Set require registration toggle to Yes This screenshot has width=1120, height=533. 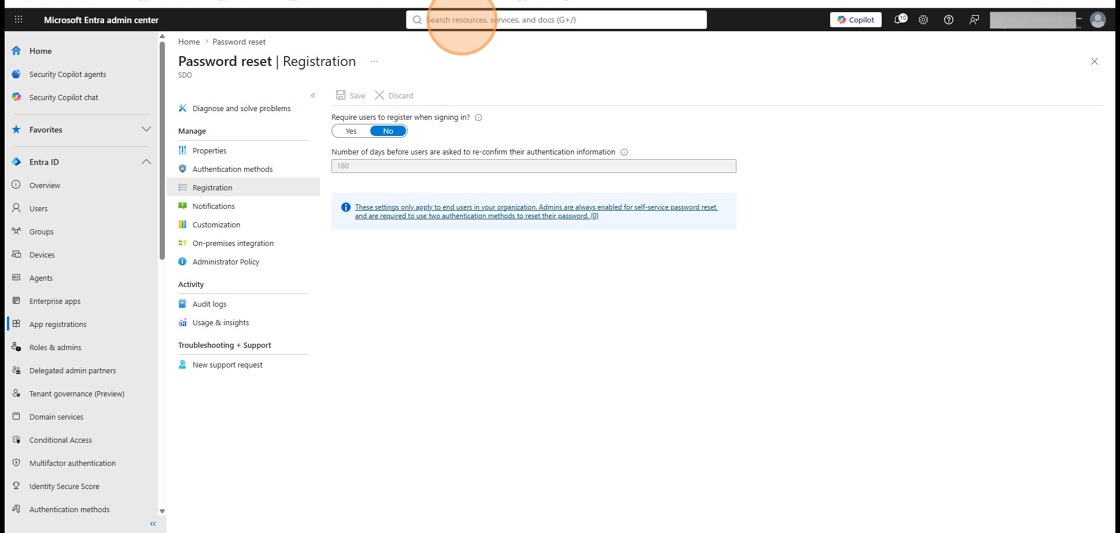(x=351, y=131)
